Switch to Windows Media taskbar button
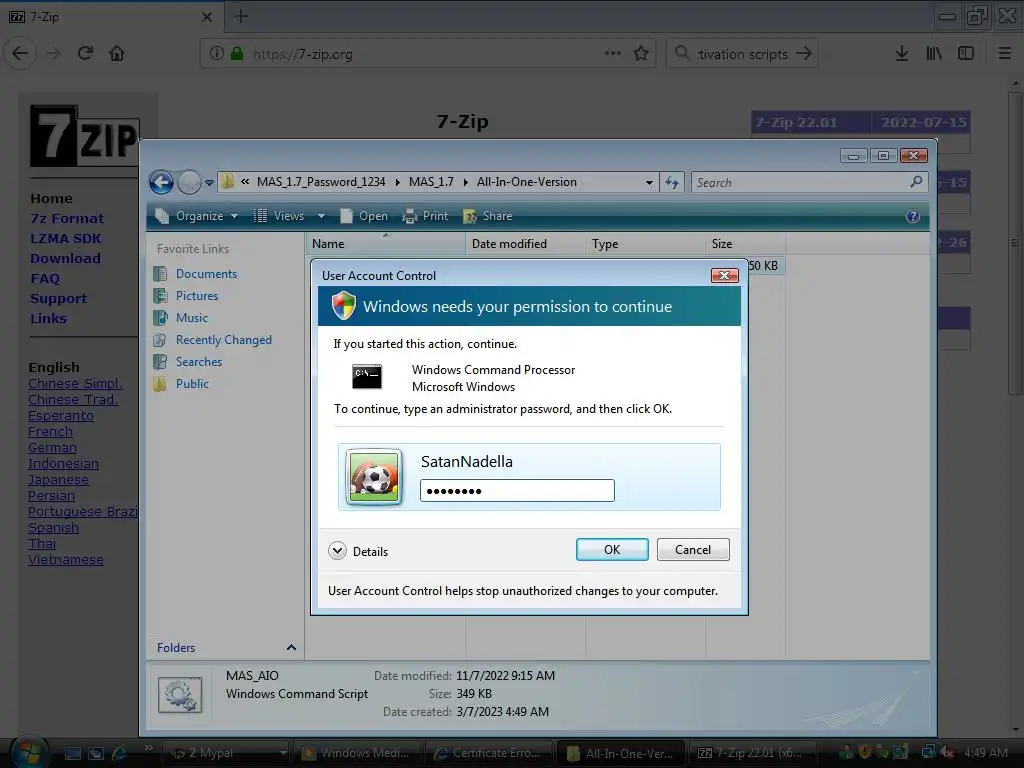 click(x=357, y=753)
